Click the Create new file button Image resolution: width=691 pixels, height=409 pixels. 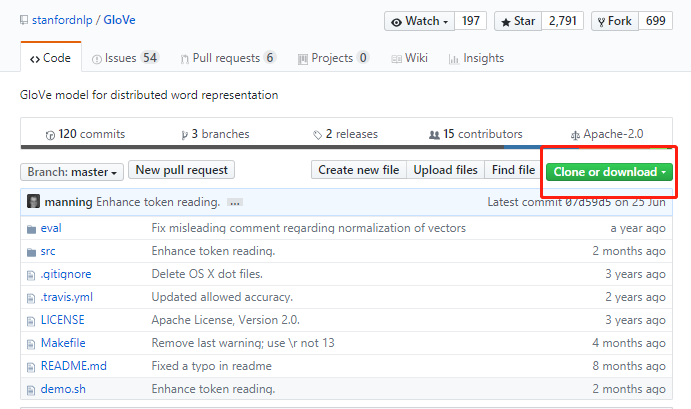point(359,170)
